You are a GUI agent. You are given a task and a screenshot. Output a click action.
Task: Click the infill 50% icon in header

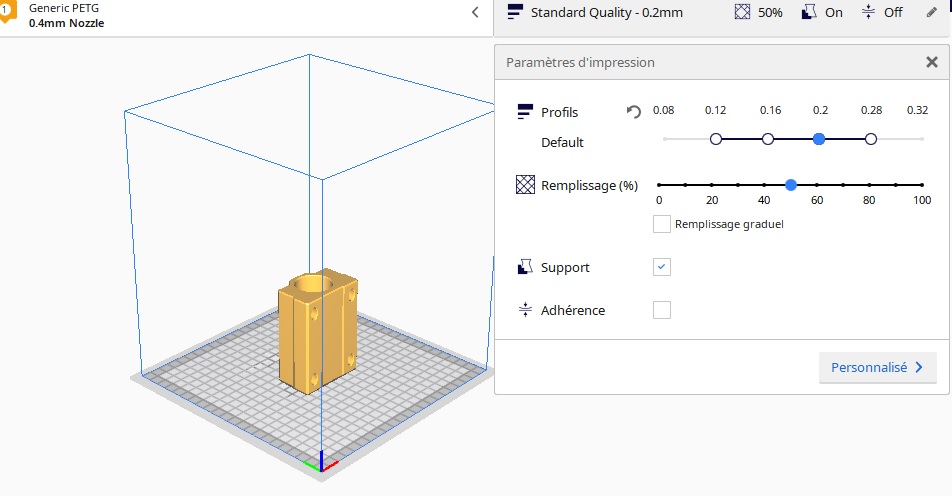742,12
